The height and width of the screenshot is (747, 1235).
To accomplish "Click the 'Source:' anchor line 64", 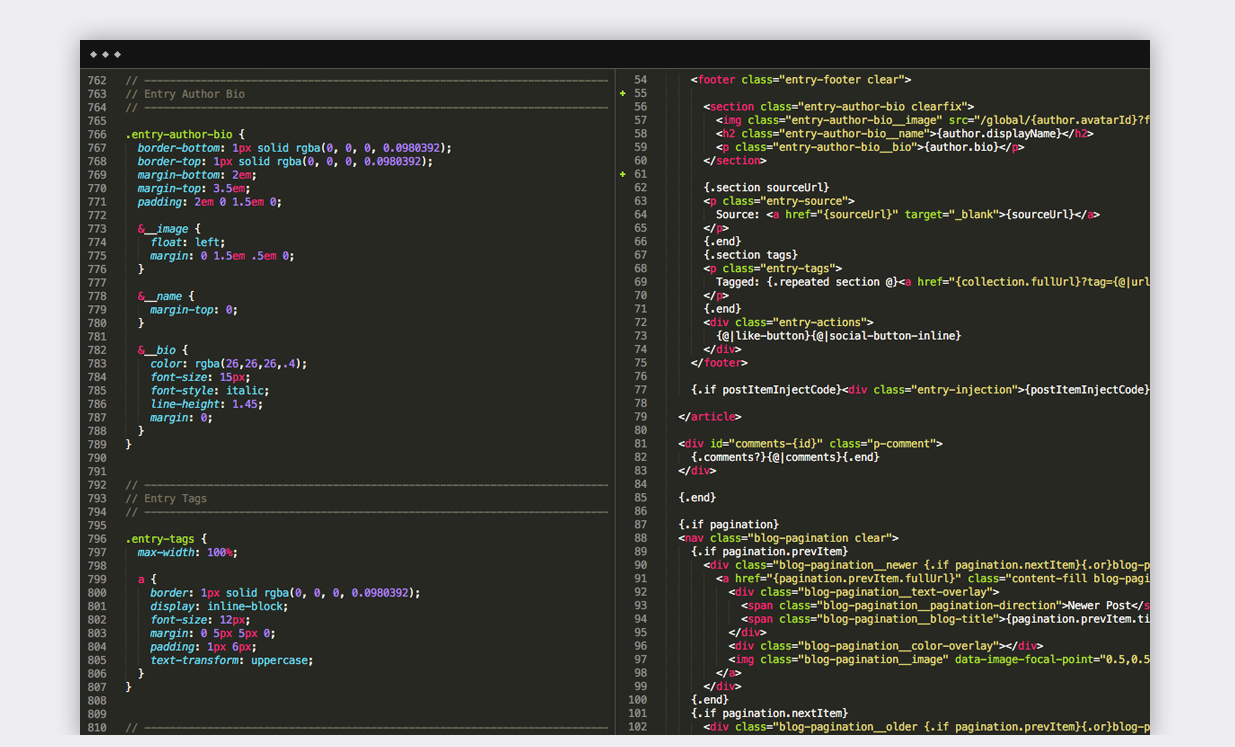I will tap(908, 214).
